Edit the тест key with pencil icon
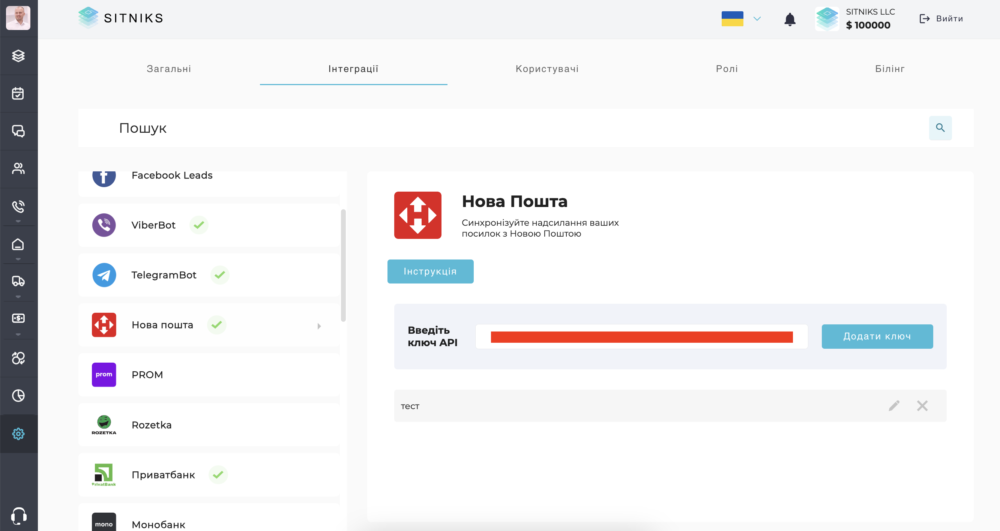The image size is (1000, 531). point(894,406)
